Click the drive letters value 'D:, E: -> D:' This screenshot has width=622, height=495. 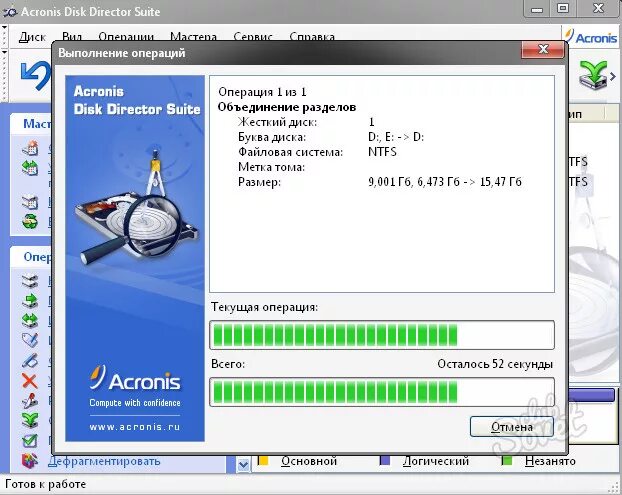click(396, 137)
